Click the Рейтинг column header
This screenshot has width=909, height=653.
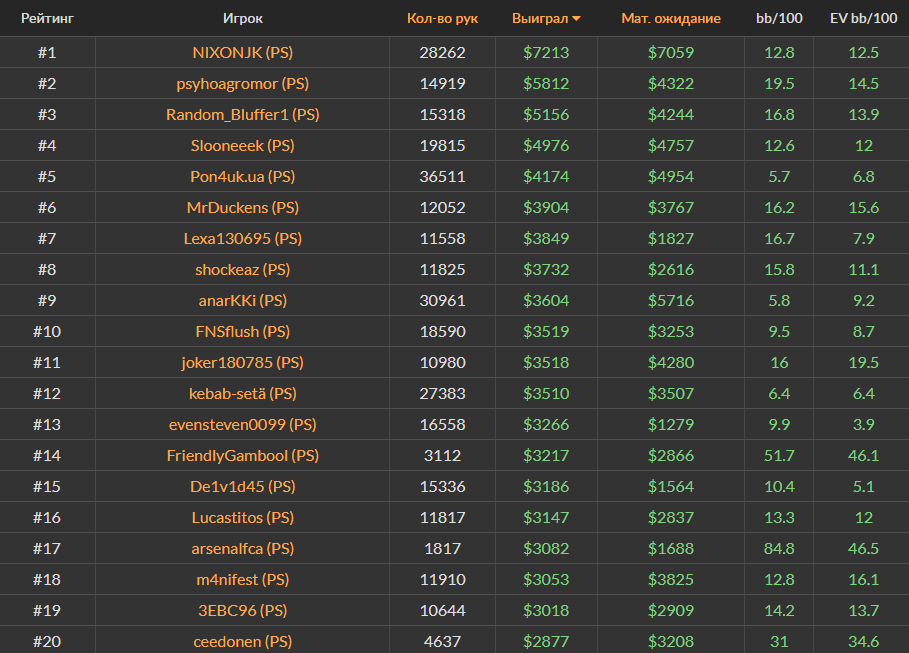pos(47,18)
